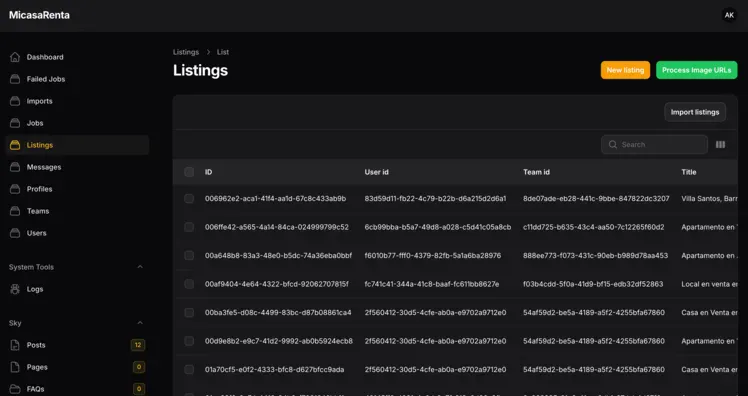Click the MicasaRenta logo
Image resolution: width=748 pixels, height=396 pixels.
pos(39,15)
